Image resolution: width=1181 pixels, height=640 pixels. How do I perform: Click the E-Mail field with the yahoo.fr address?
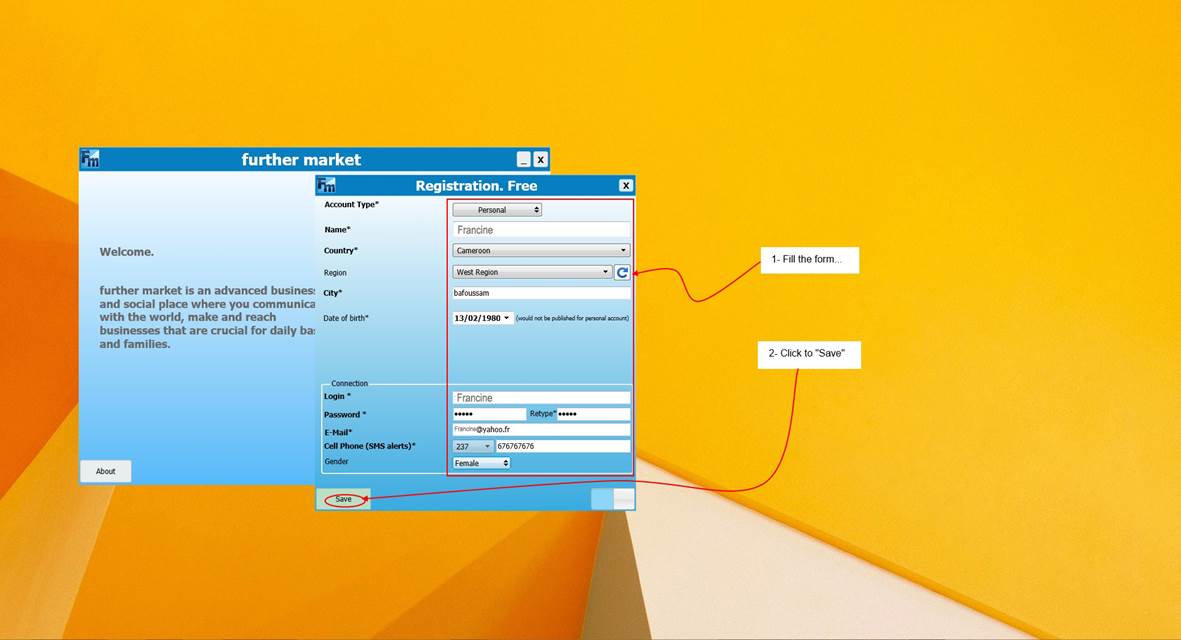(541, 429)
